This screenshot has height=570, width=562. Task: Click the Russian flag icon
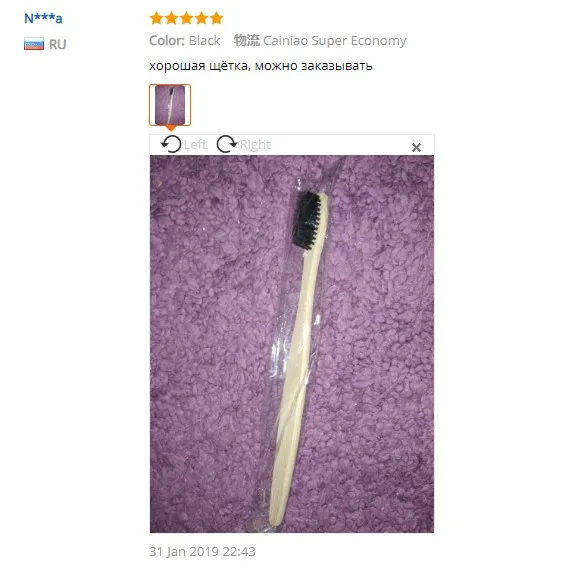(x=34, y=44)
